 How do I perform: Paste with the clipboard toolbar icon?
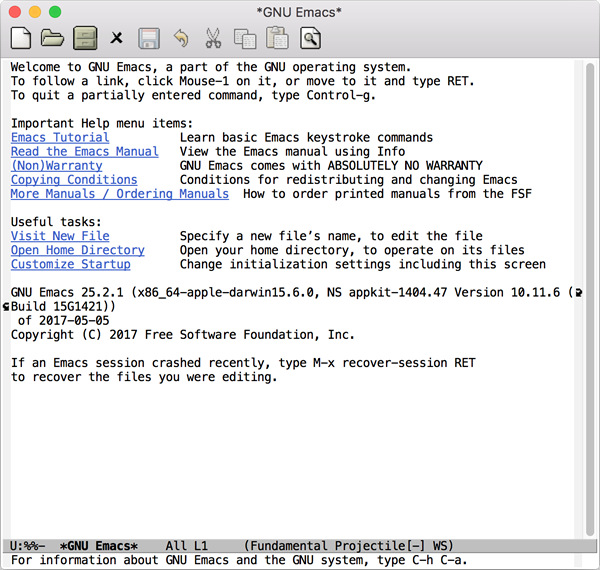pyautogui.click(x=277, y=38)
